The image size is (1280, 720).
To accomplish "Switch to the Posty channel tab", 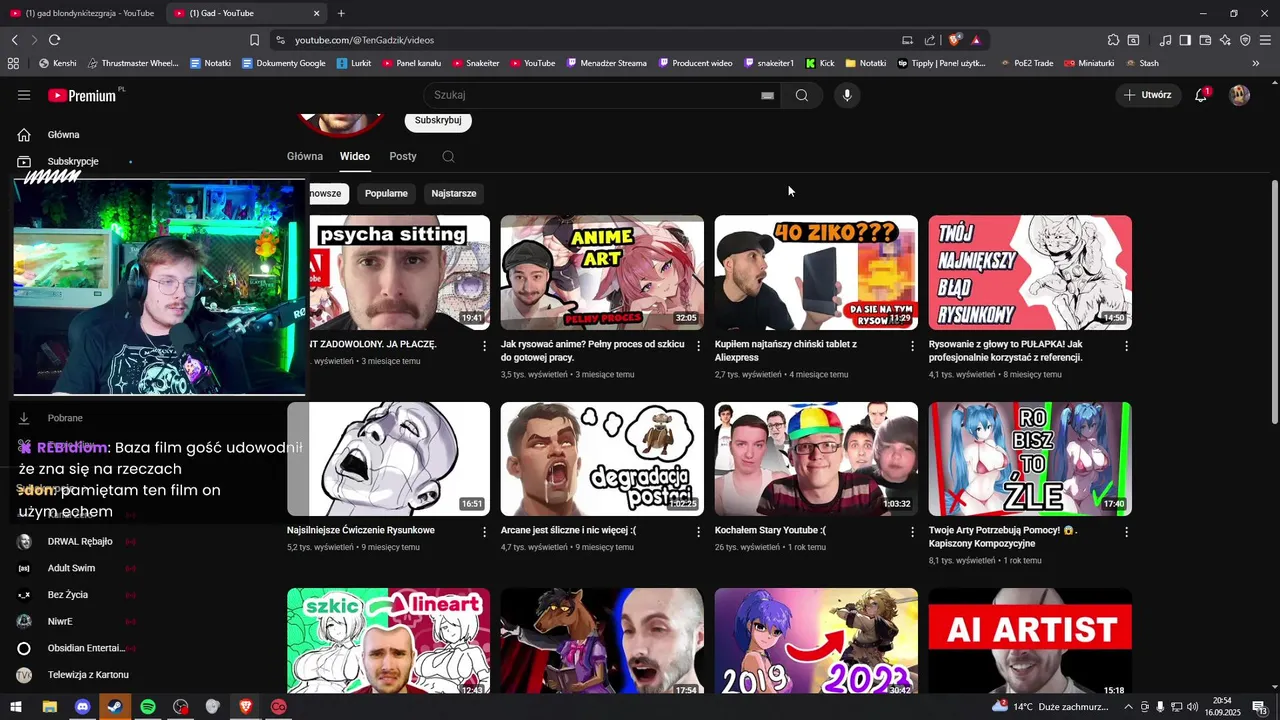I will 403,156.
